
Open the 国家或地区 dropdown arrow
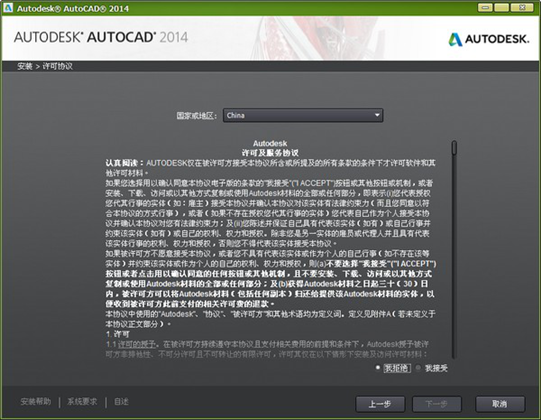pyautogui.click(x=377, y=115)
